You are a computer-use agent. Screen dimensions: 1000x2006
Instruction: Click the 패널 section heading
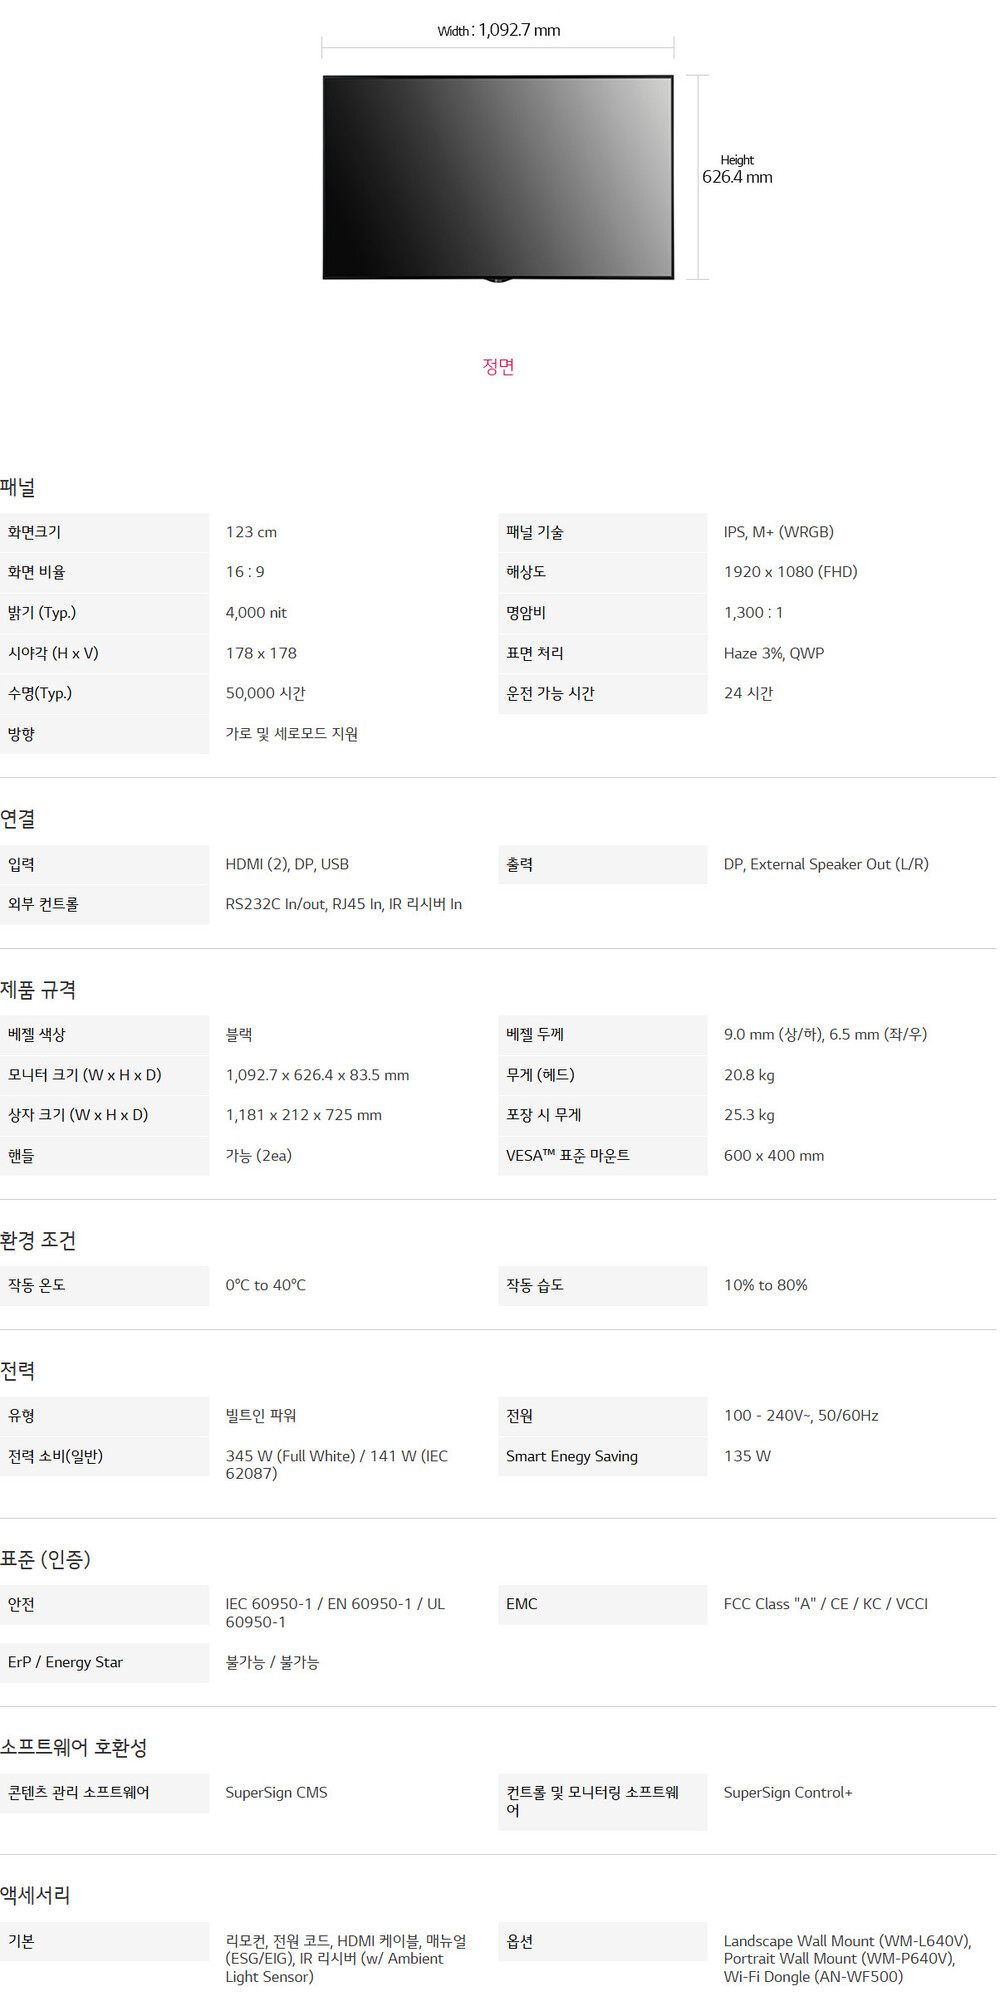click(x=18, y=488)
